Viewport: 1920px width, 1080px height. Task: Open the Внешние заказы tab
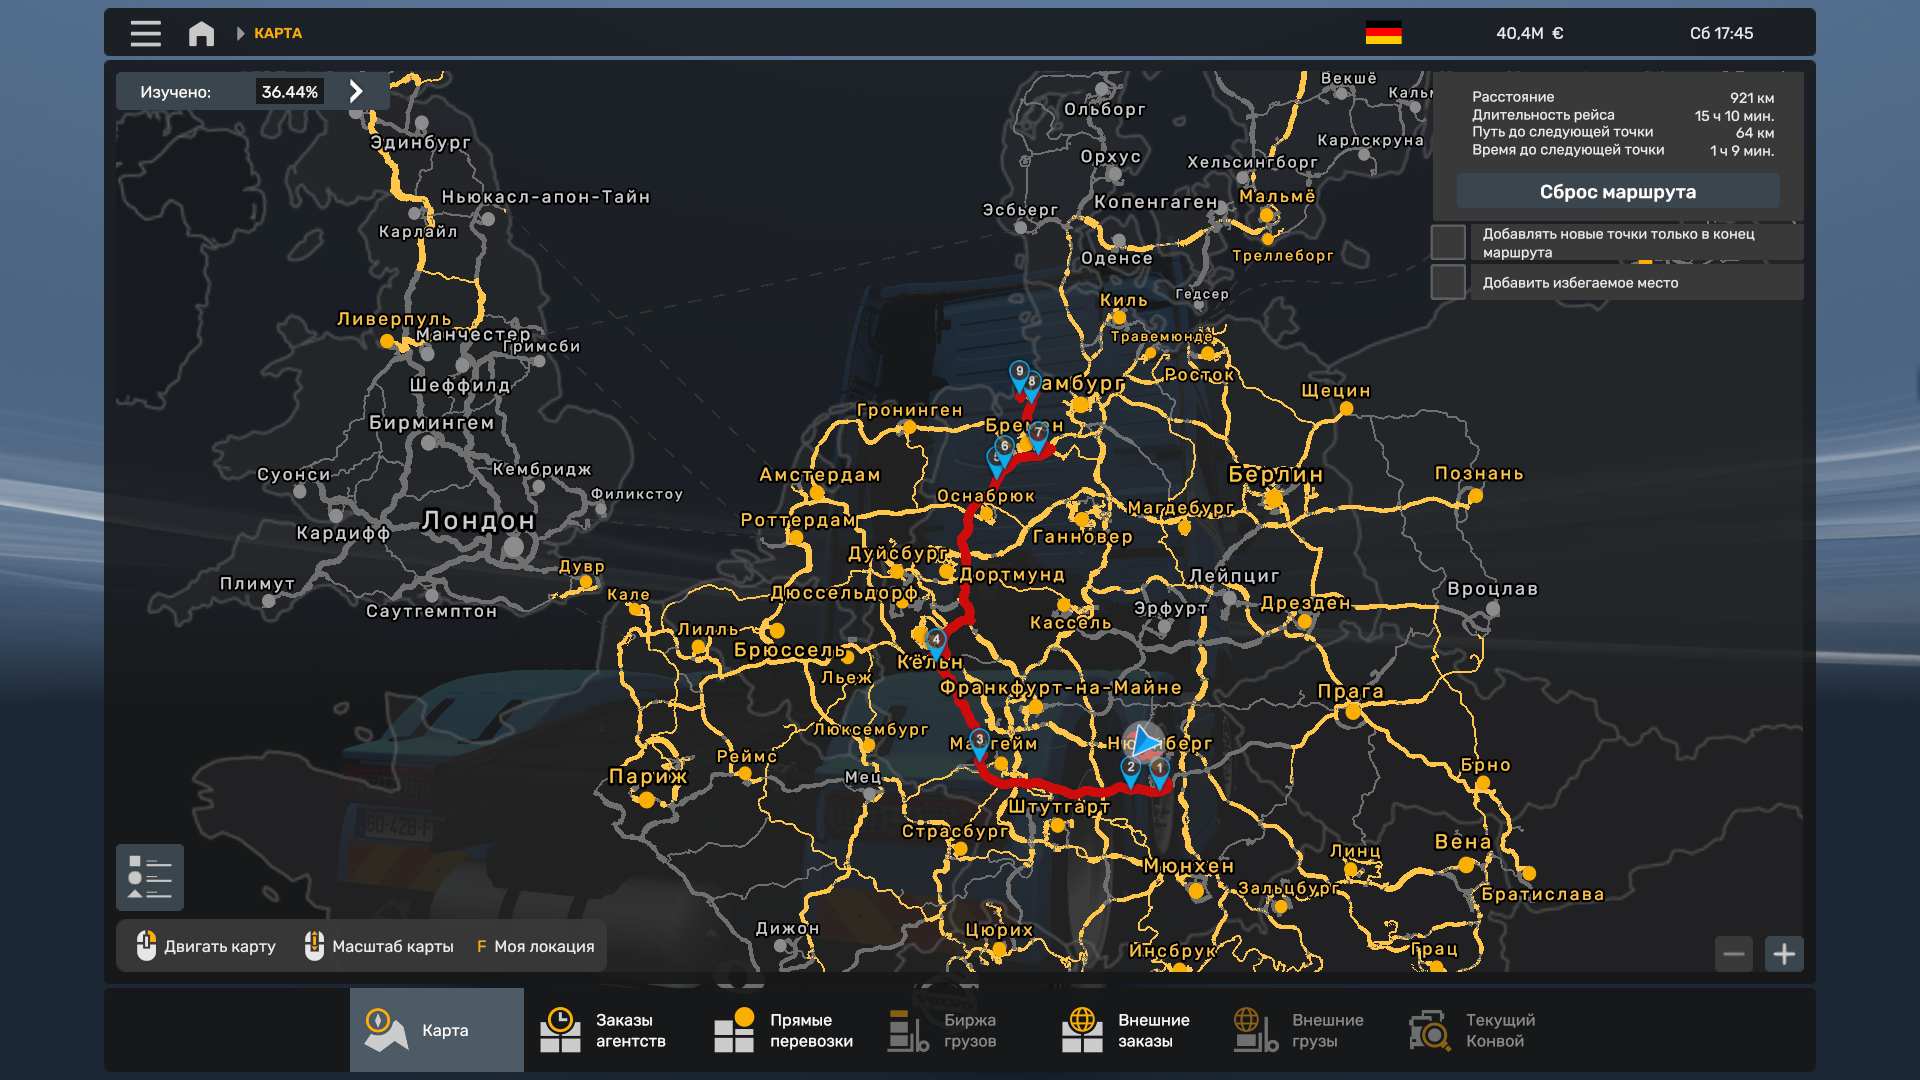(x=1132, y=1030)
